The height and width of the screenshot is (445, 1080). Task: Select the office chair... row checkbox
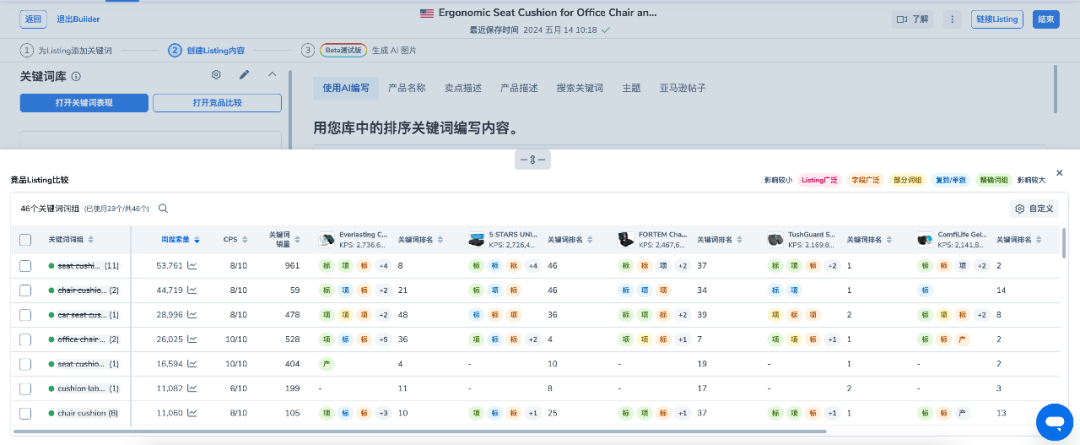(x=25, y=339)
